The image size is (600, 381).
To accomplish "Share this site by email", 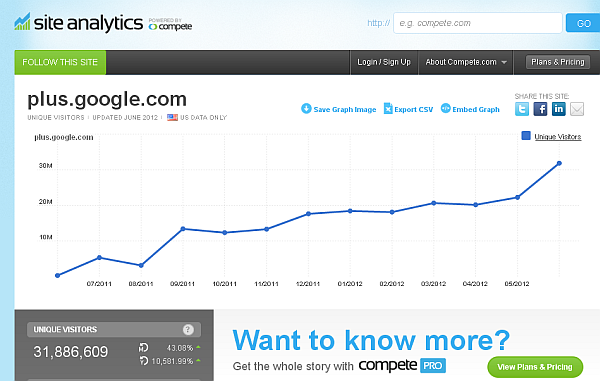I will (577, 109).
